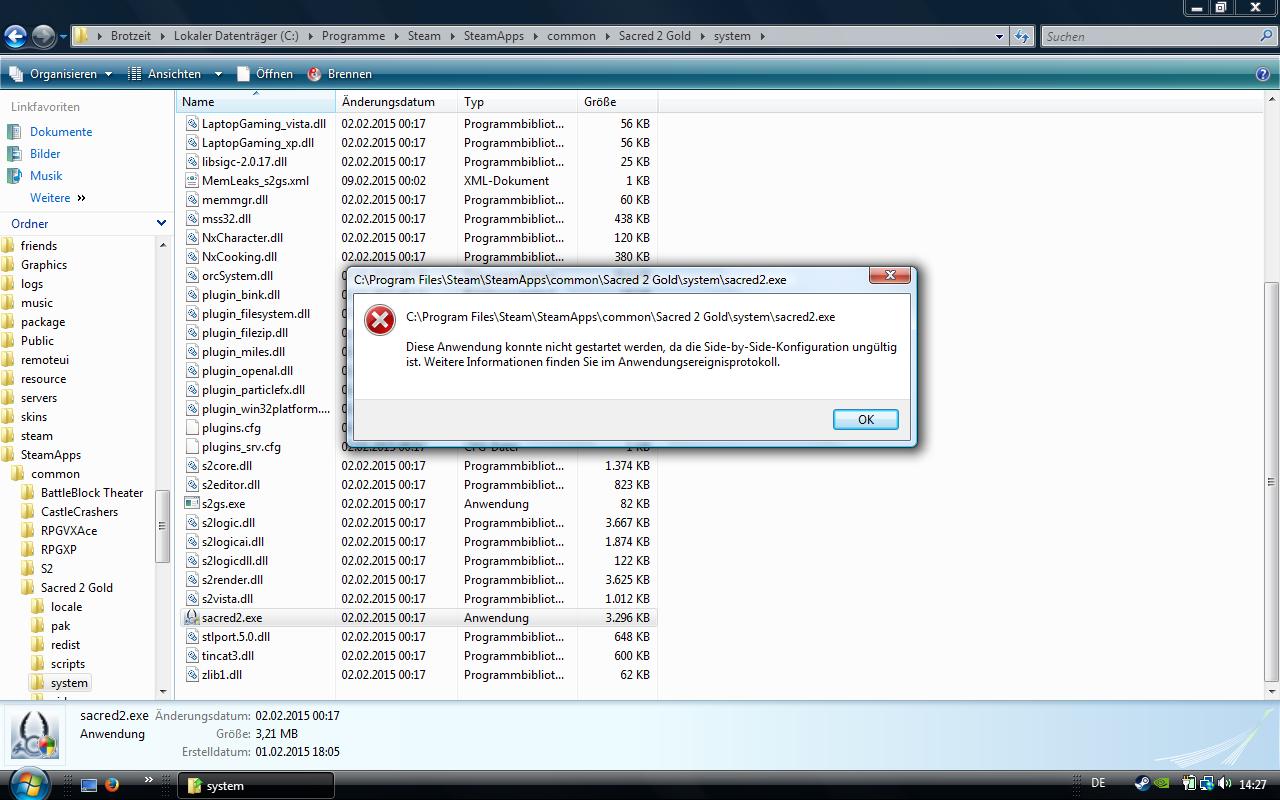The width and height of the screenshot is (1280, 800).
Task: Click the search magnifier icon
Action: click(x=1266, y=36)
